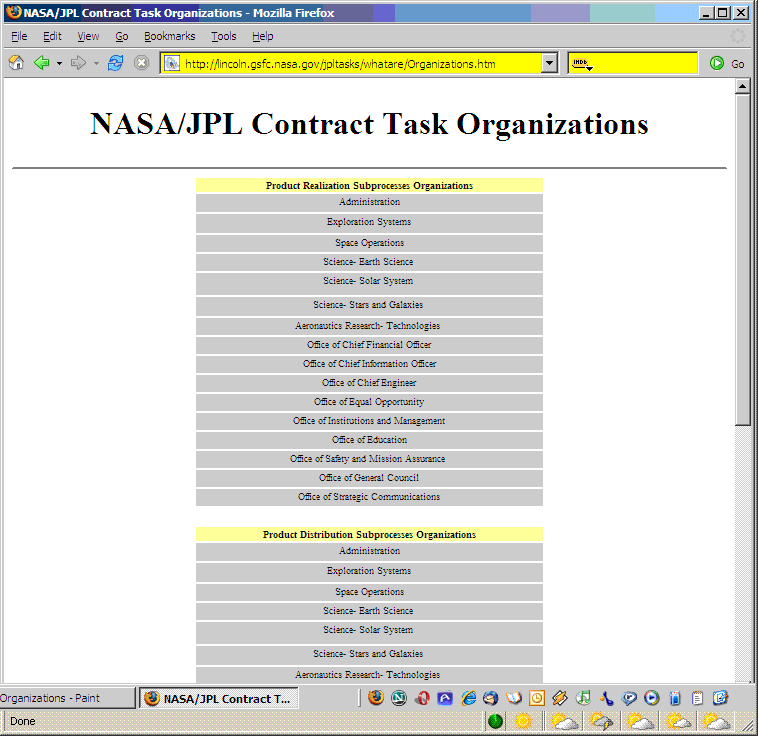Open the View menu
Image resolution: width=758 pixels, height=736 pixels.
(88, 36)
